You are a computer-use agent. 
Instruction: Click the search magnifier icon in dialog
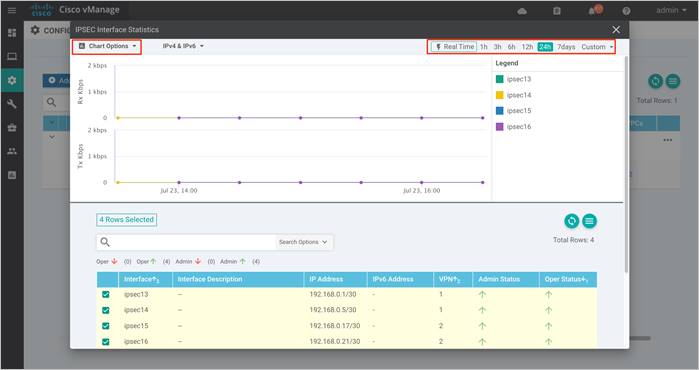pyautogui.click(x=105, y=242)
